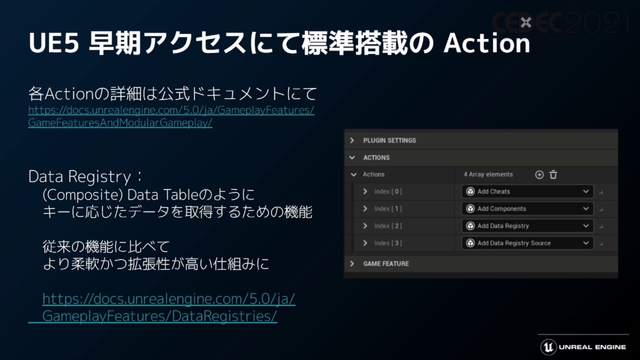Viewport: 640px width, 360px height.
Task: Open the GameFeaturesAndModularGameplay documentation link
Action: tap(171, 116)
